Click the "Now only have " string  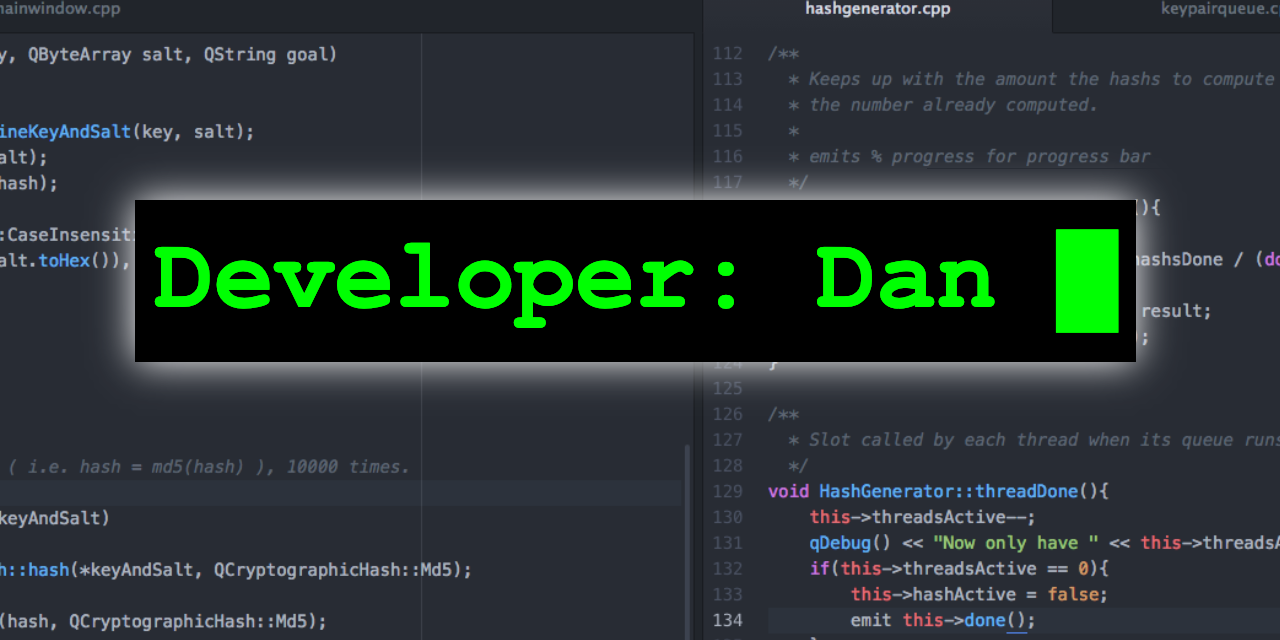click(x=1016, y=543)
